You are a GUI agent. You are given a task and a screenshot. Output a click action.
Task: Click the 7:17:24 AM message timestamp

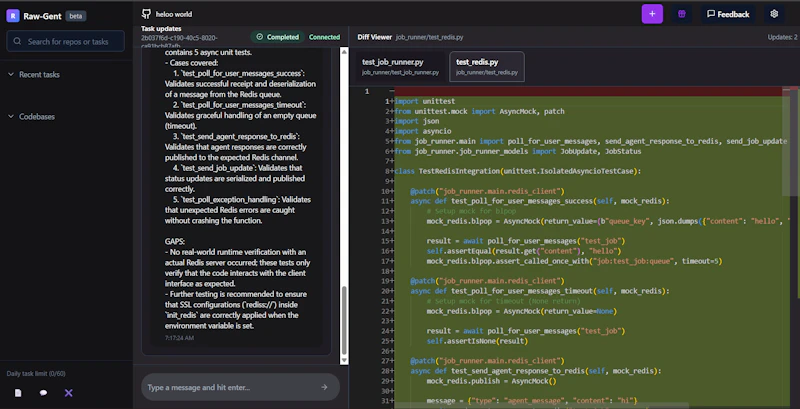click(179, 338)
